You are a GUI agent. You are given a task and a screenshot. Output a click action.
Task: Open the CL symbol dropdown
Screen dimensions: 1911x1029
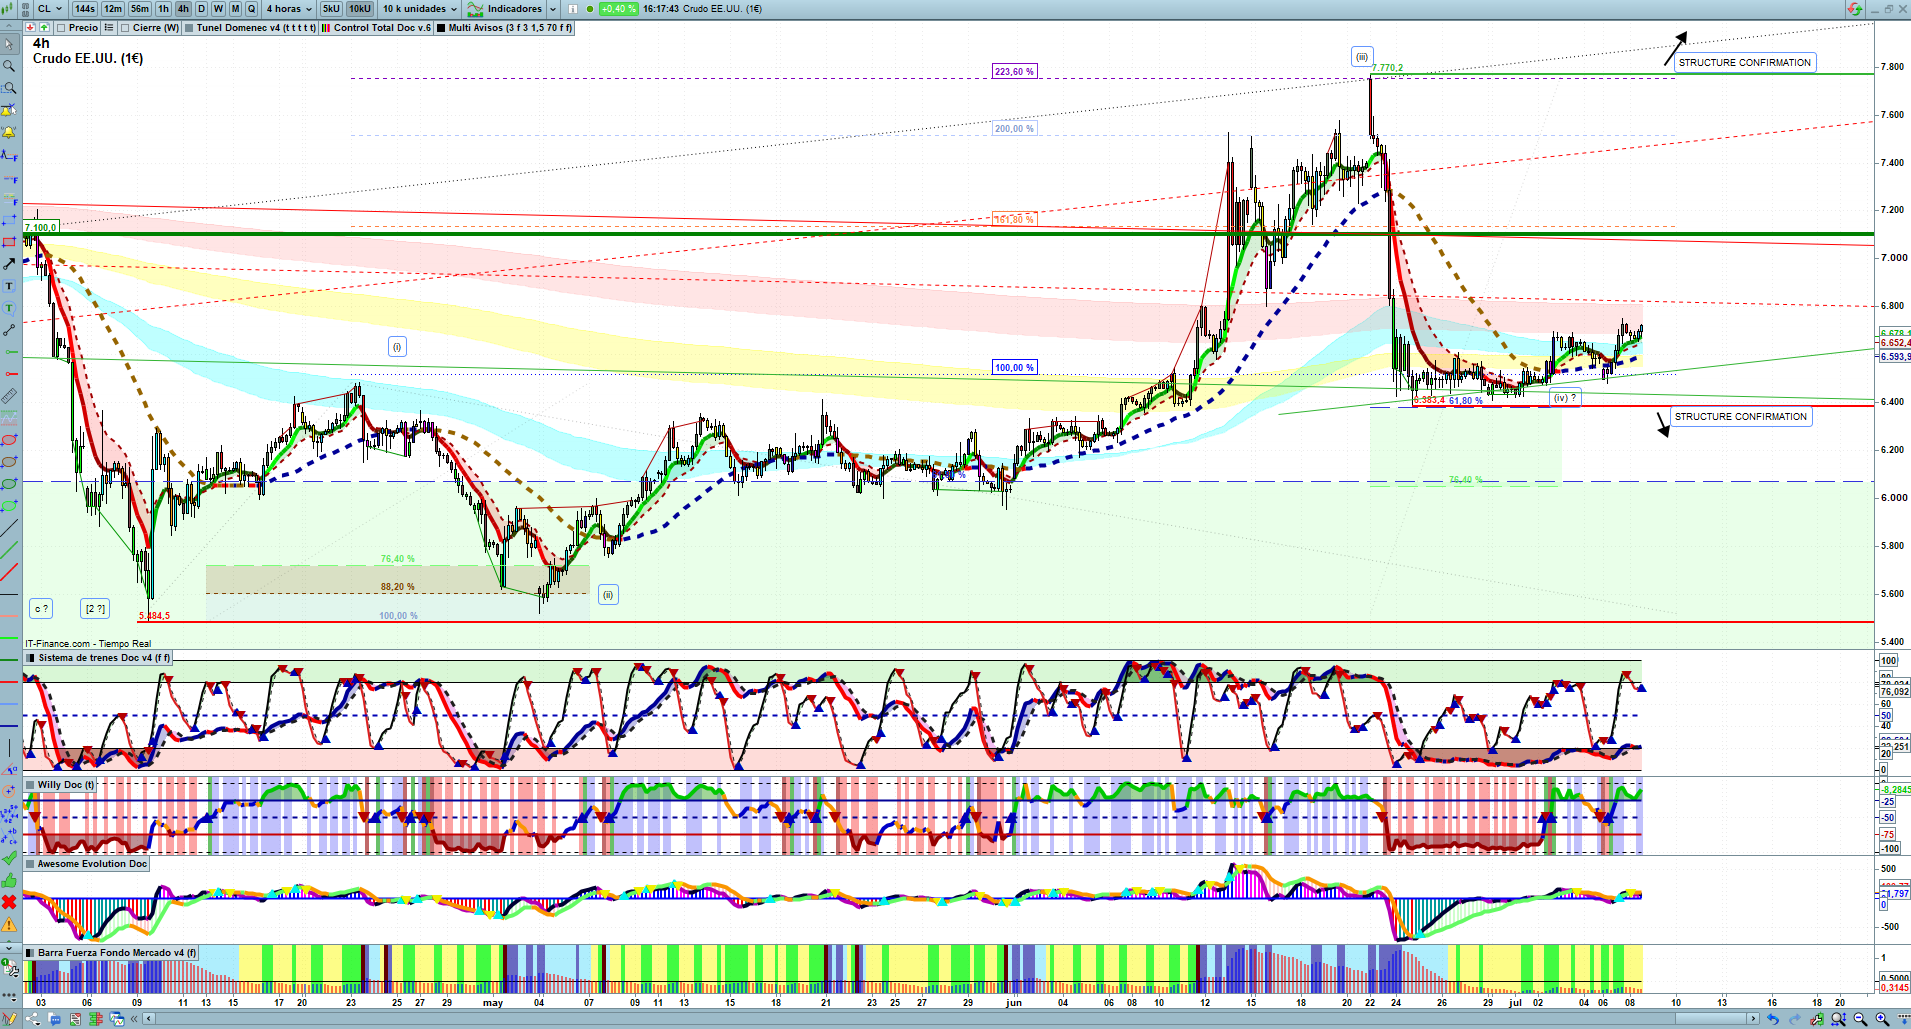(50, 9)
